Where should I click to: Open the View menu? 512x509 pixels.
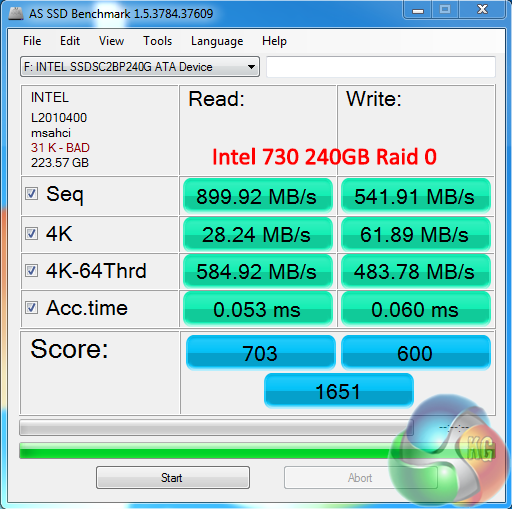(x=111, y=41)
